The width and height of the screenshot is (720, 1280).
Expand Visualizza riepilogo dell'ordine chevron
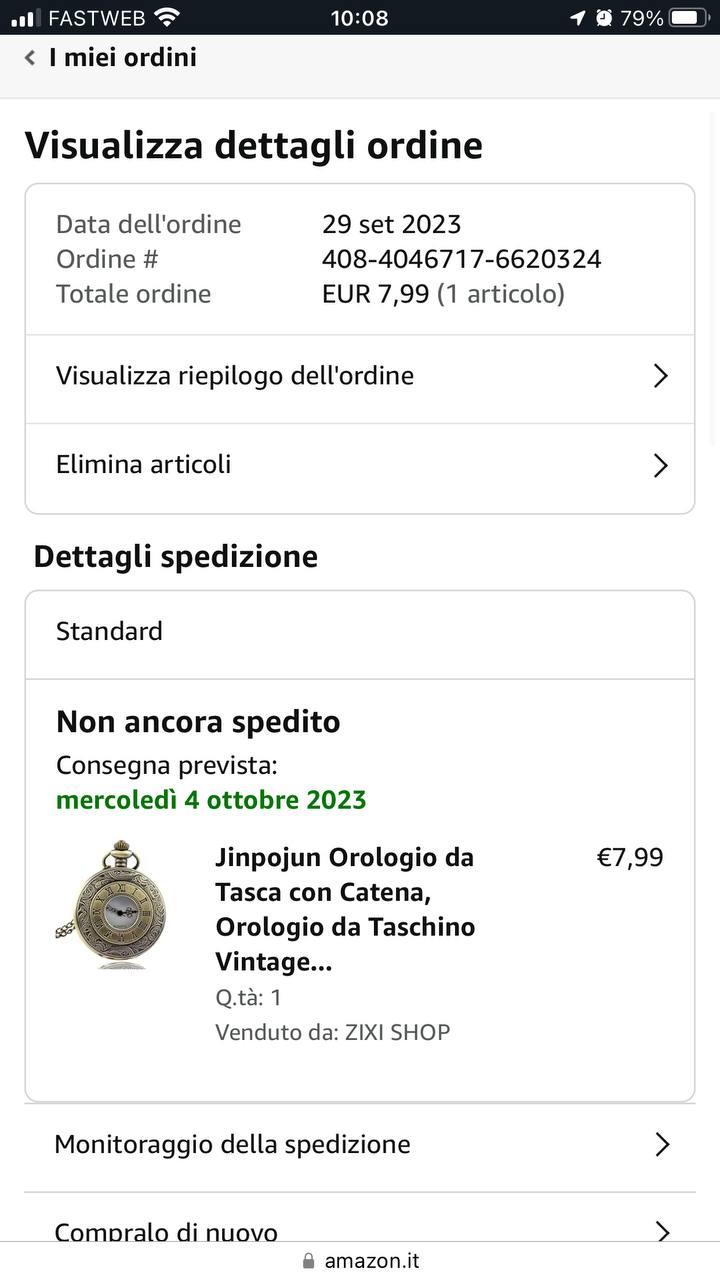(x=660, y=376)
